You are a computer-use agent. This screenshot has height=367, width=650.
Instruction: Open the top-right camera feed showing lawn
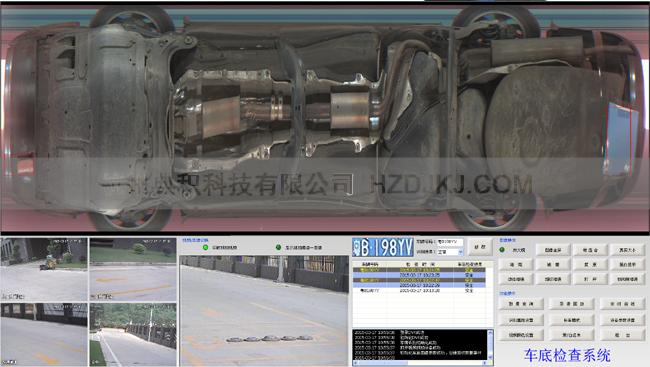tap(133, 269)
